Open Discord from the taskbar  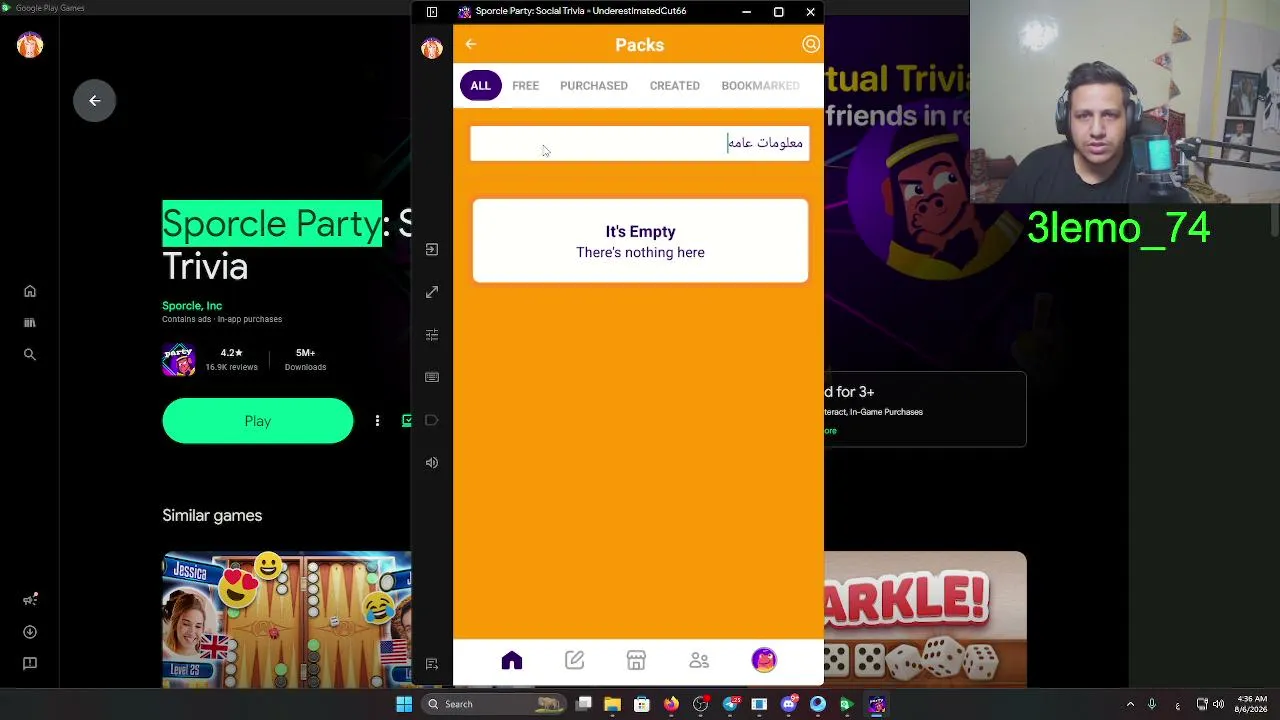pos(789,704)
